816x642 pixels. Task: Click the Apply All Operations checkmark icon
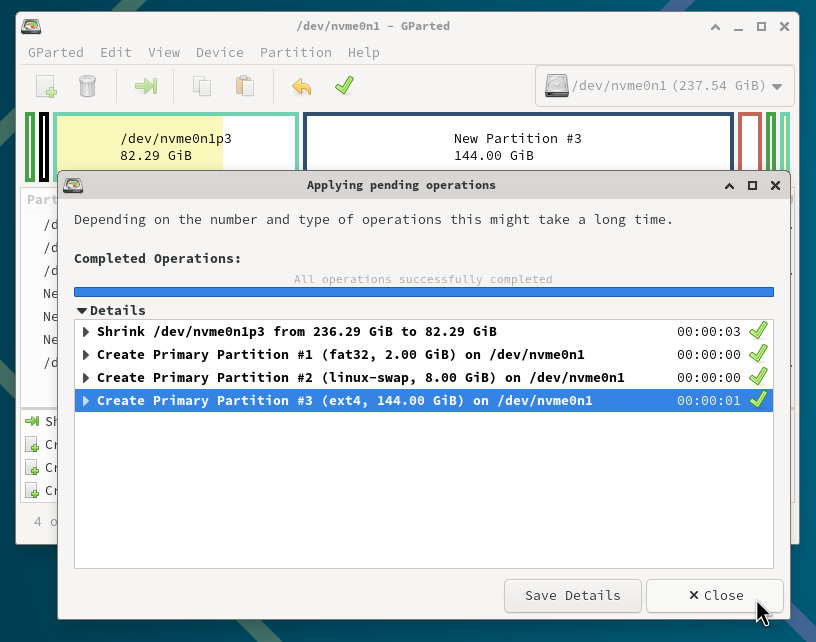[345, 85]
